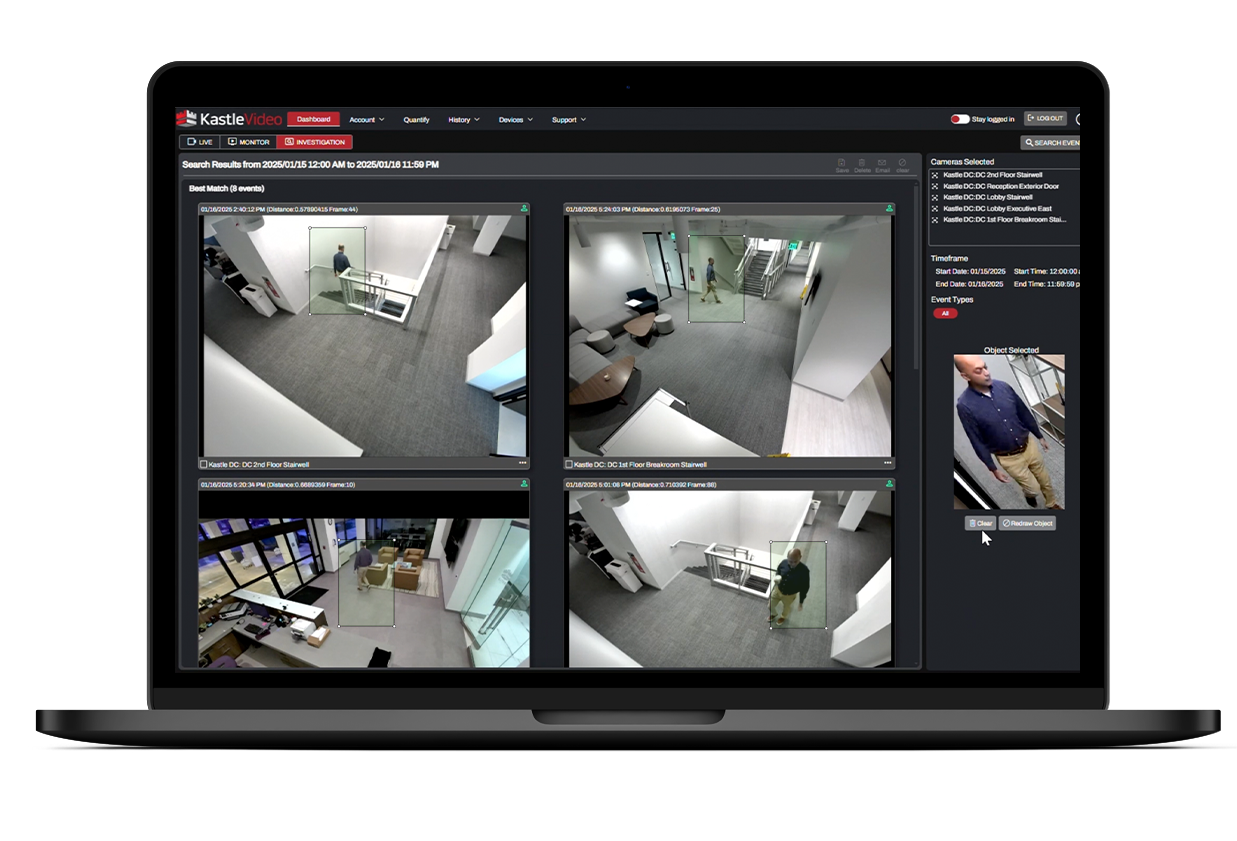The width and height of the screenshot is (1237, 841).
Task: Check the Kastle DC: DC 2nd Floor Stairwell checkbox
Action: point(204,464)
